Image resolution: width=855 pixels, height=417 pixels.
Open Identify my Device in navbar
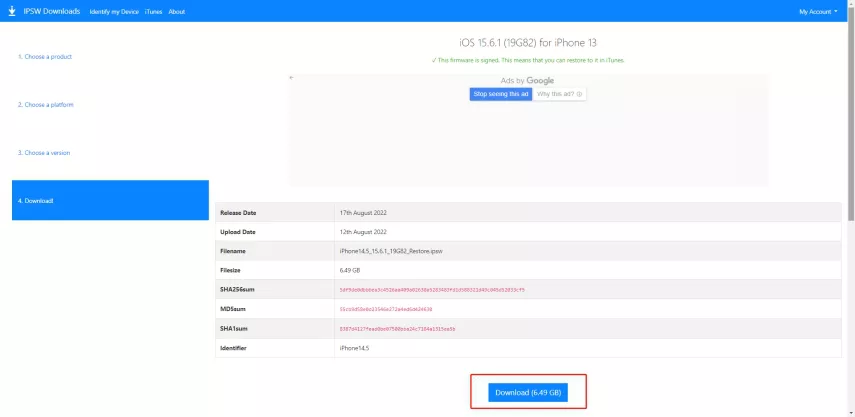[x=114, y=11]
